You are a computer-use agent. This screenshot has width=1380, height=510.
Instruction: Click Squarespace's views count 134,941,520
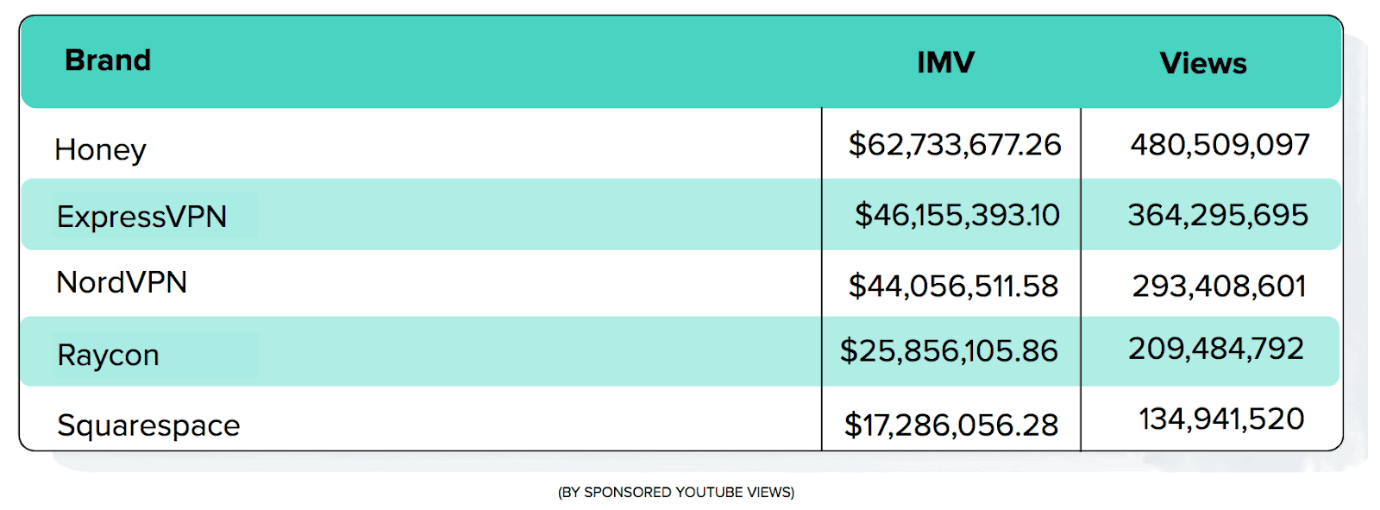point(1221,419)
